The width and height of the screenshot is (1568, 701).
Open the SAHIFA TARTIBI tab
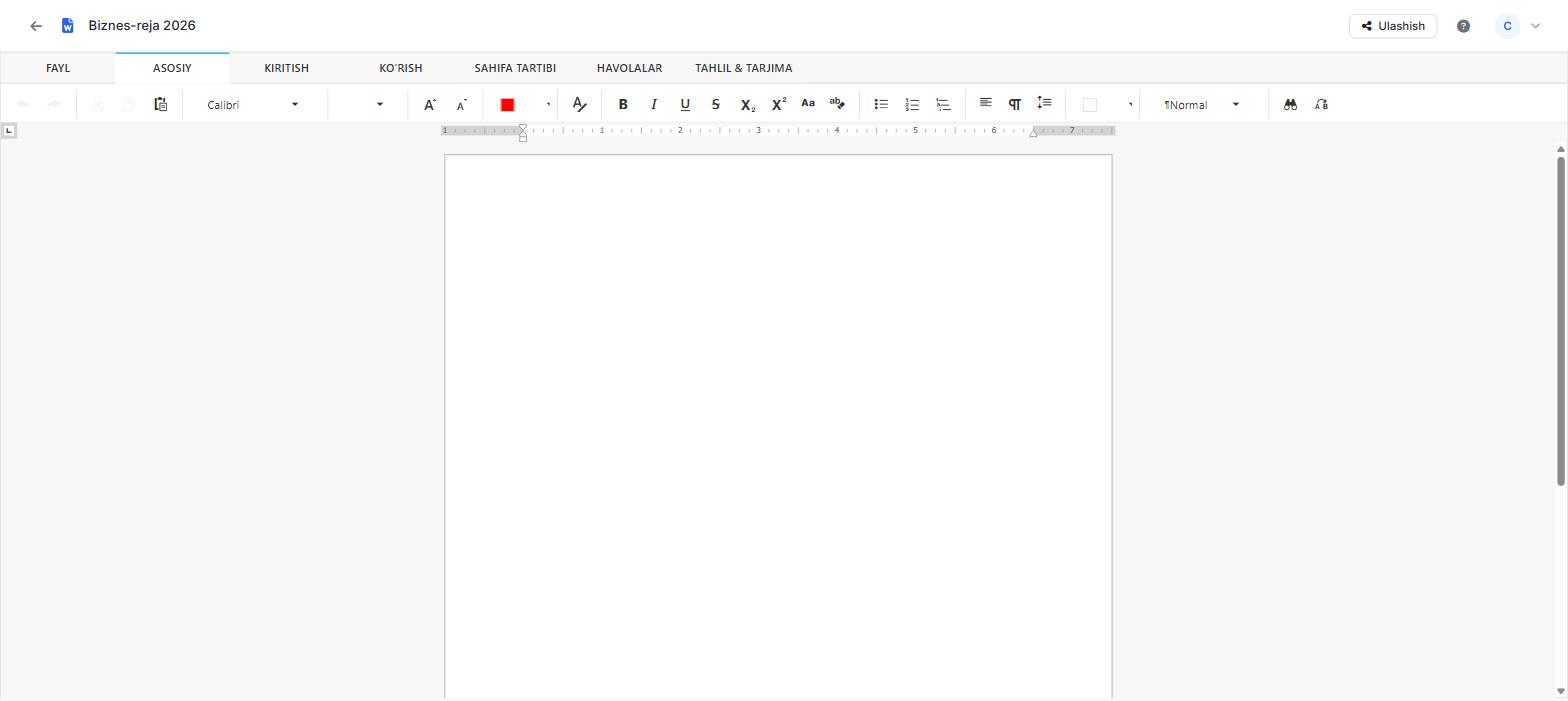tap(515, 68)
